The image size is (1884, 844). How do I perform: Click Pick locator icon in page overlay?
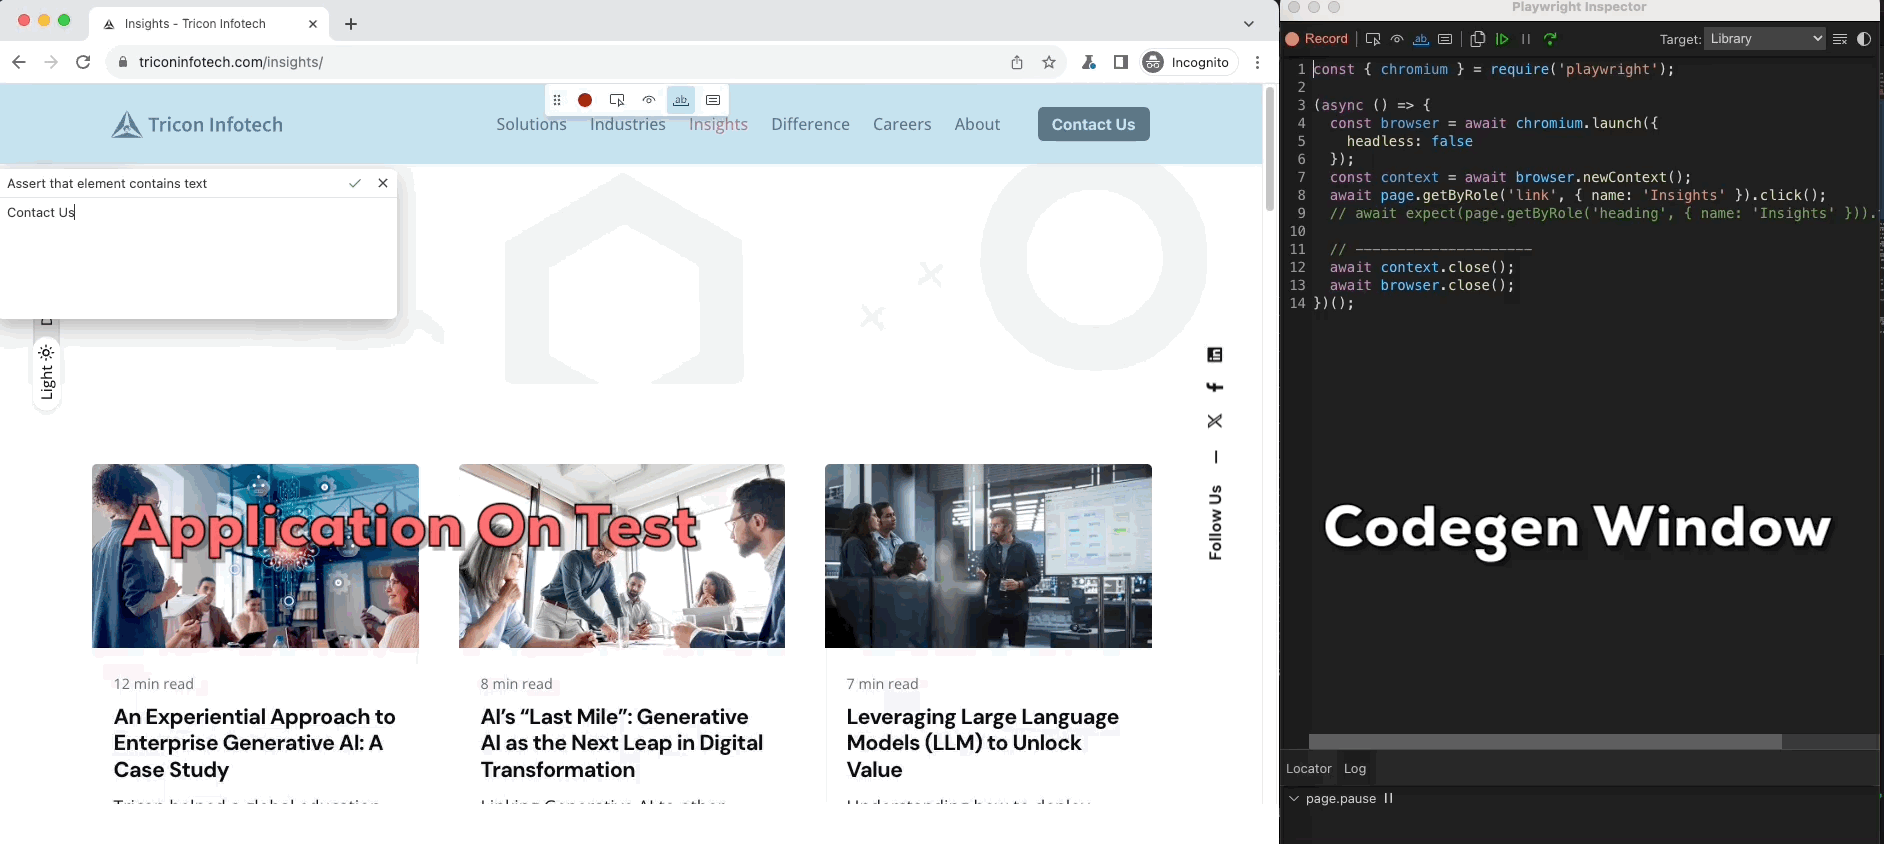(617, 100)
